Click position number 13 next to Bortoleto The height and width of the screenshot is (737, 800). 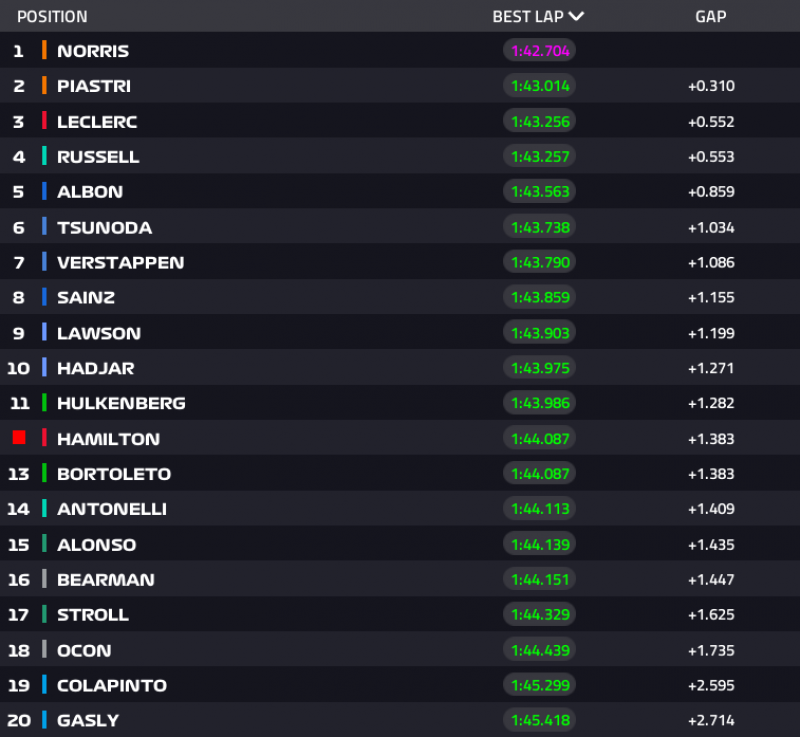point(18,474)
